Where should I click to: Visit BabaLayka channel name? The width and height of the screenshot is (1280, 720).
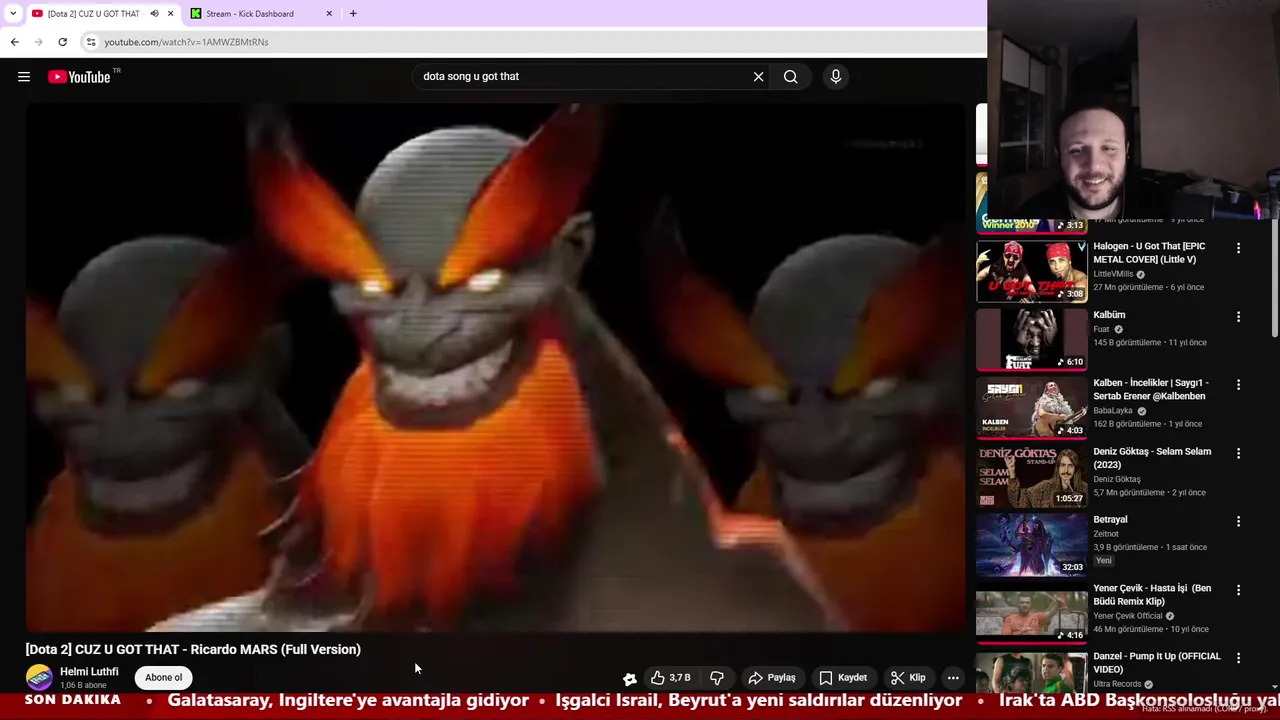[1113, 411]
